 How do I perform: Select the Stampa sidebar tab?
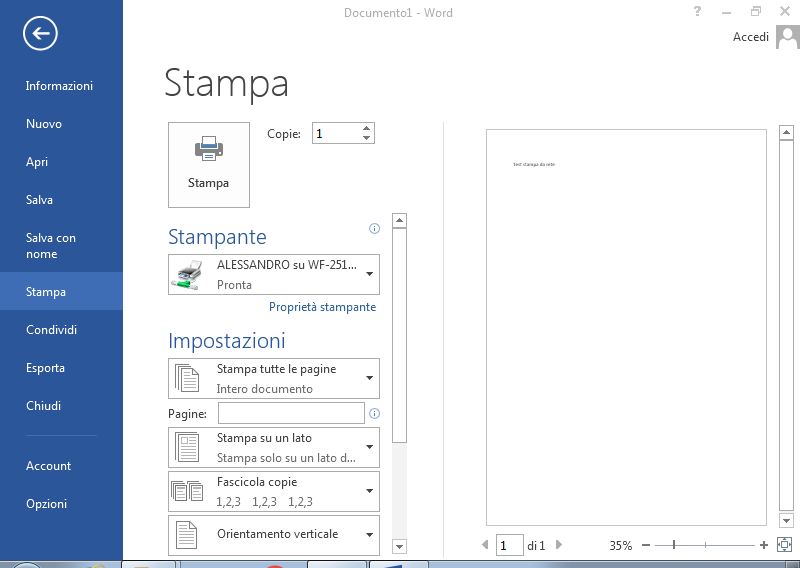(x=61, y=291)
